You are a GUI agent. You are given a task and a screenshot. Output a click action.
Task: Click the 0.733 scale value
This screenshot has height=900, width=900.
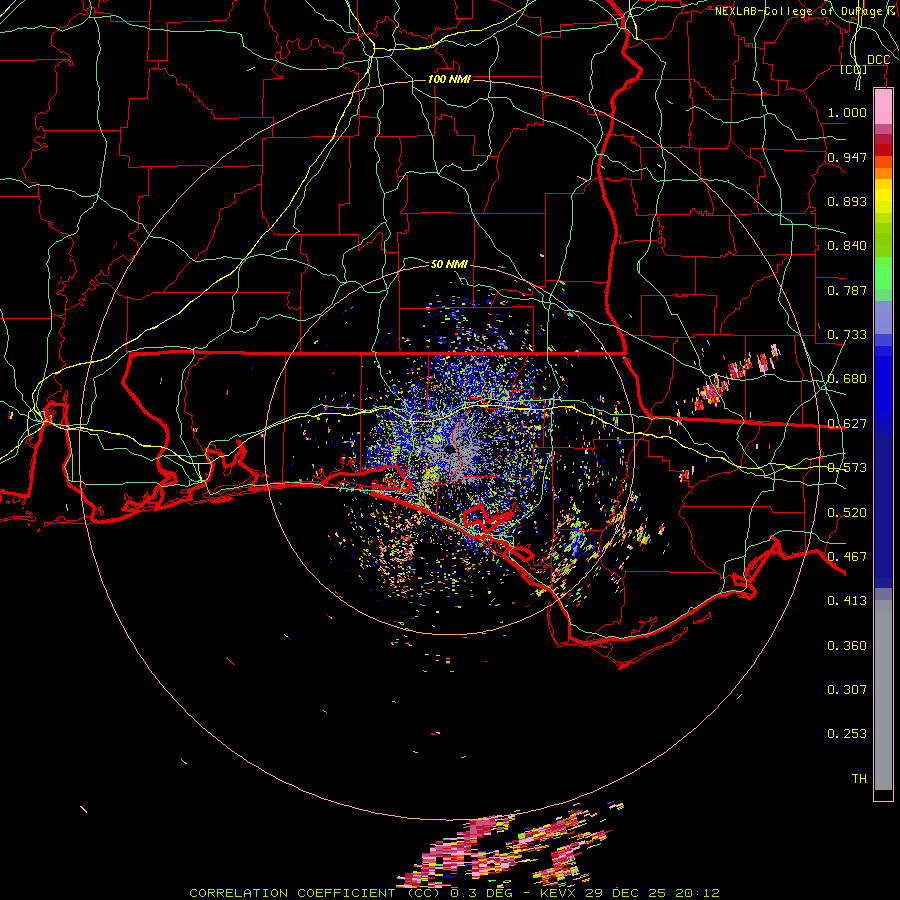pos(847,335)
